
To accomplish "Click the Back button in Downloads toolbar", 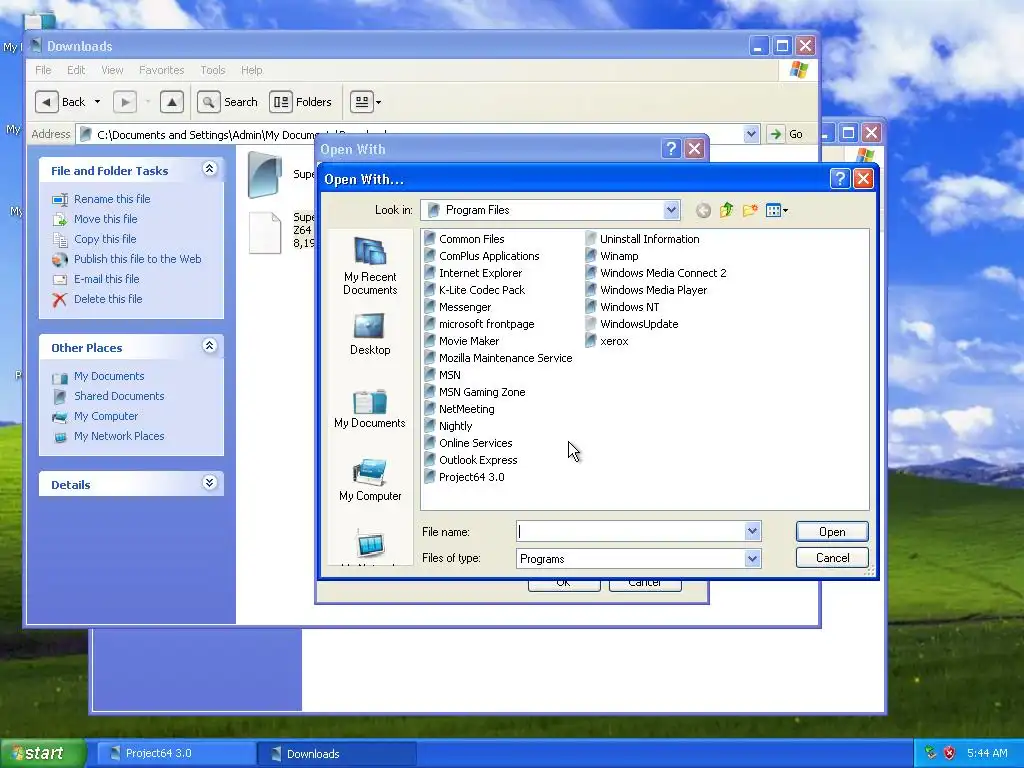I will click(61, 102).
